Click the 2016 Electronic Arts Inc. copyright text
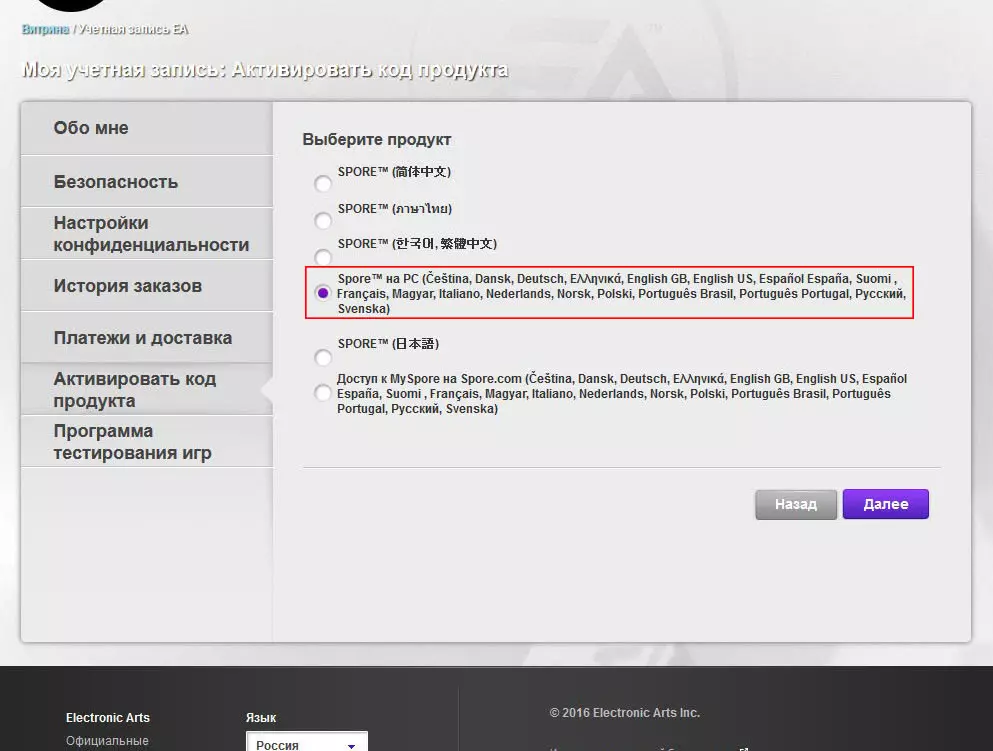 click(624, 712)
